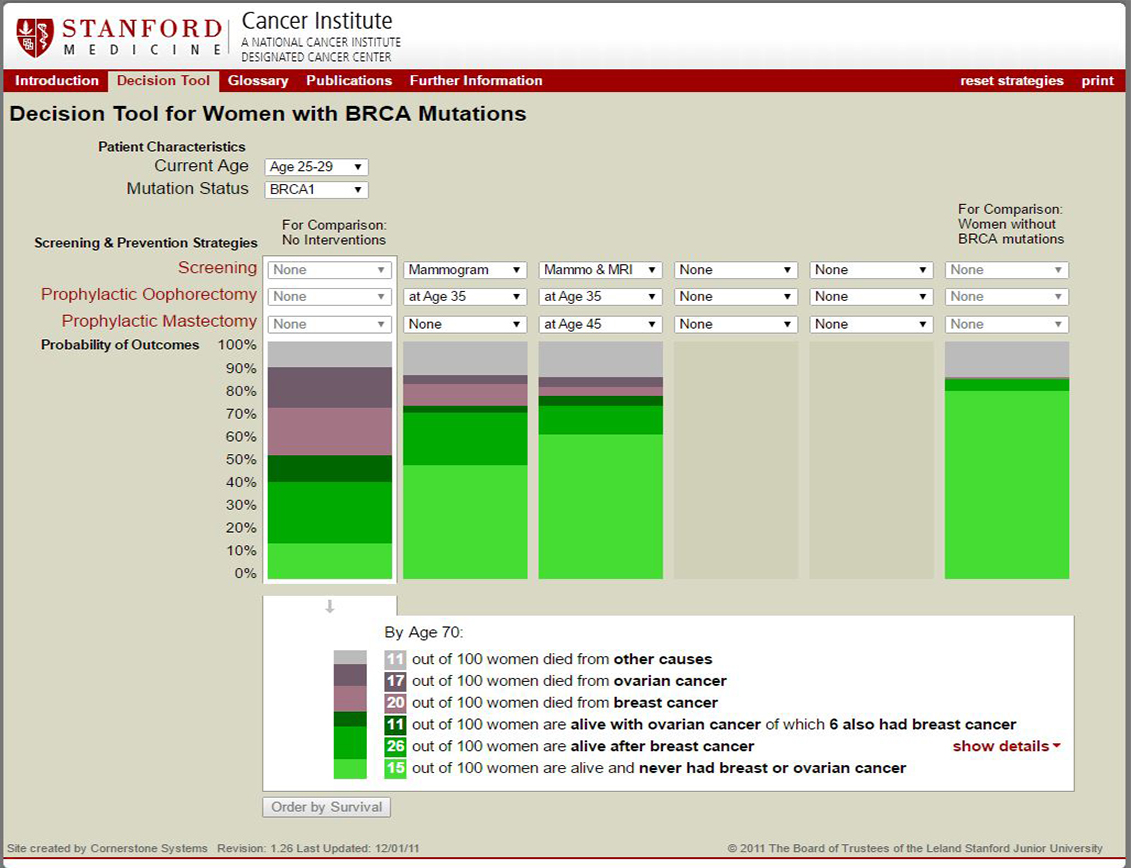
Task: Select the Women without BRCA mutations outcome bar
Action: click(x=1007, y=460)
